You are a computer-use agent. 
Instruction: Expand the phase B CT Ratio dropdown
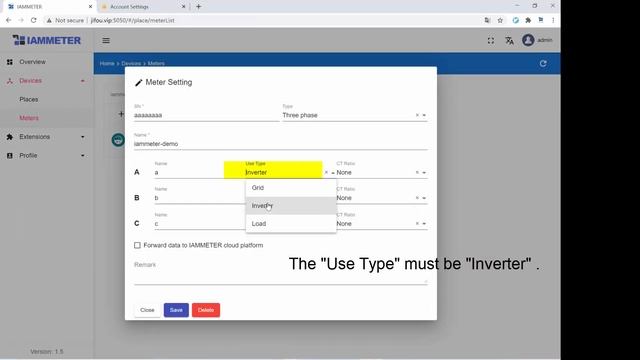click(x=424, y=198)
